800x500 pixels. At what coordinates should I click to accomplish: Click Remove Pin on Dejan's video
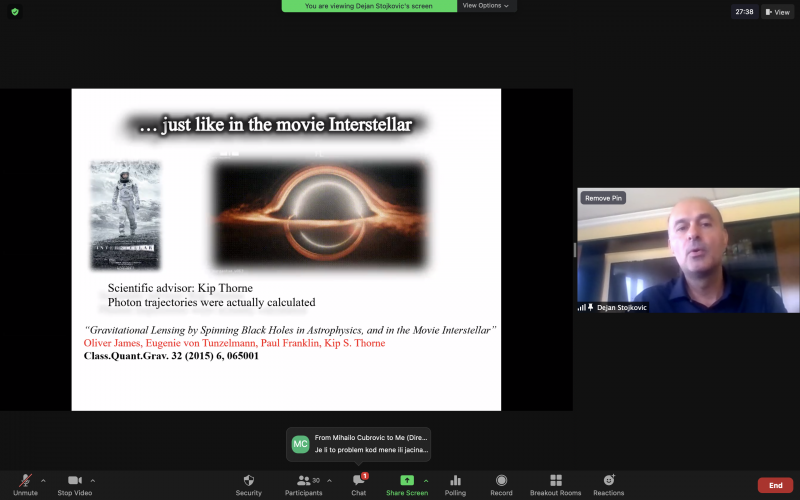(x=603, y=198)
